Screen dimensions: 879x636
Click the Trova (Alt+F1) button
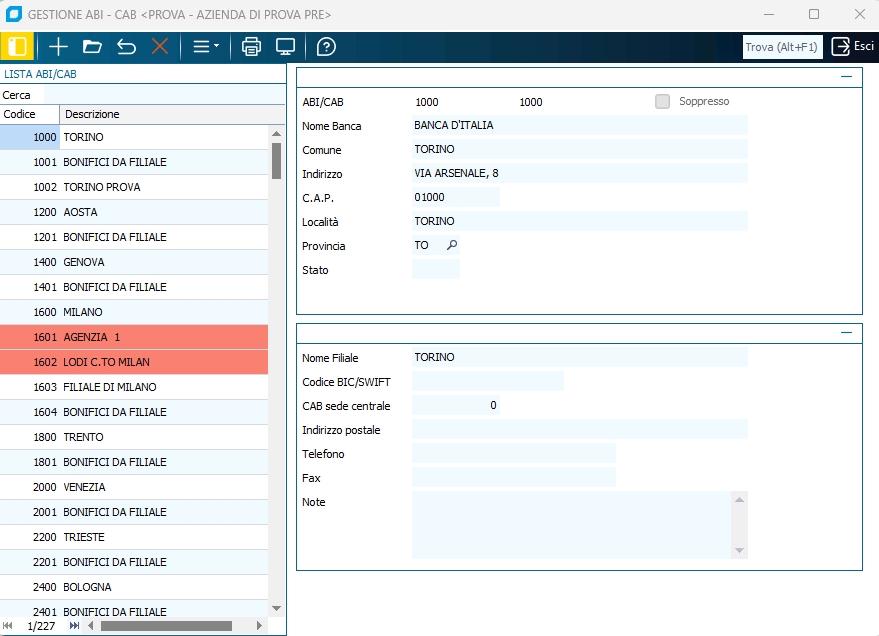coord(781,47)
